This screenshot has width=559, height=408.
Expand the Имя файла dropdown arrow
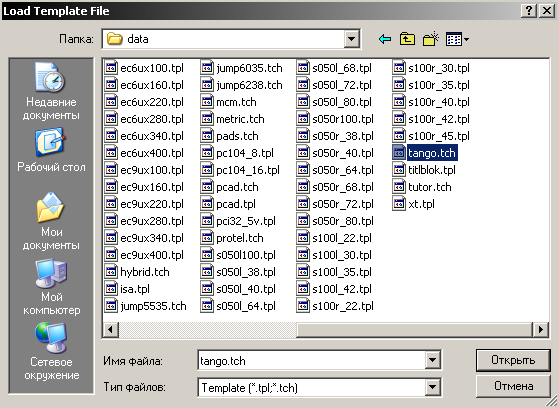[x=432, y=360]
